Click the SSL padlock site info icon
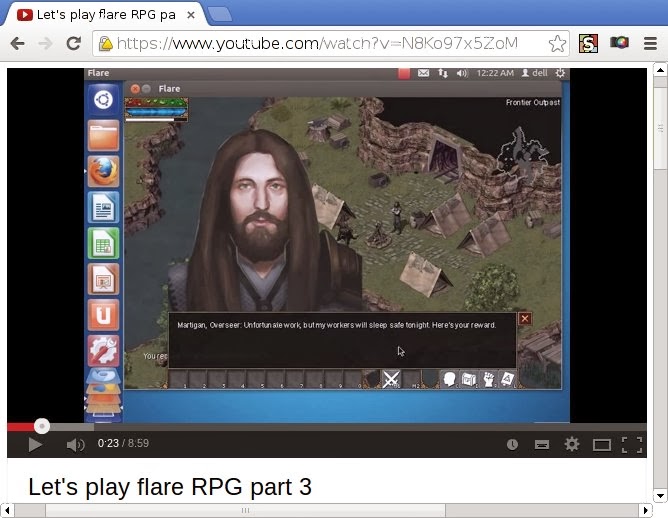The height and width of the screenshot is (518, 668). tap(103, 43)
